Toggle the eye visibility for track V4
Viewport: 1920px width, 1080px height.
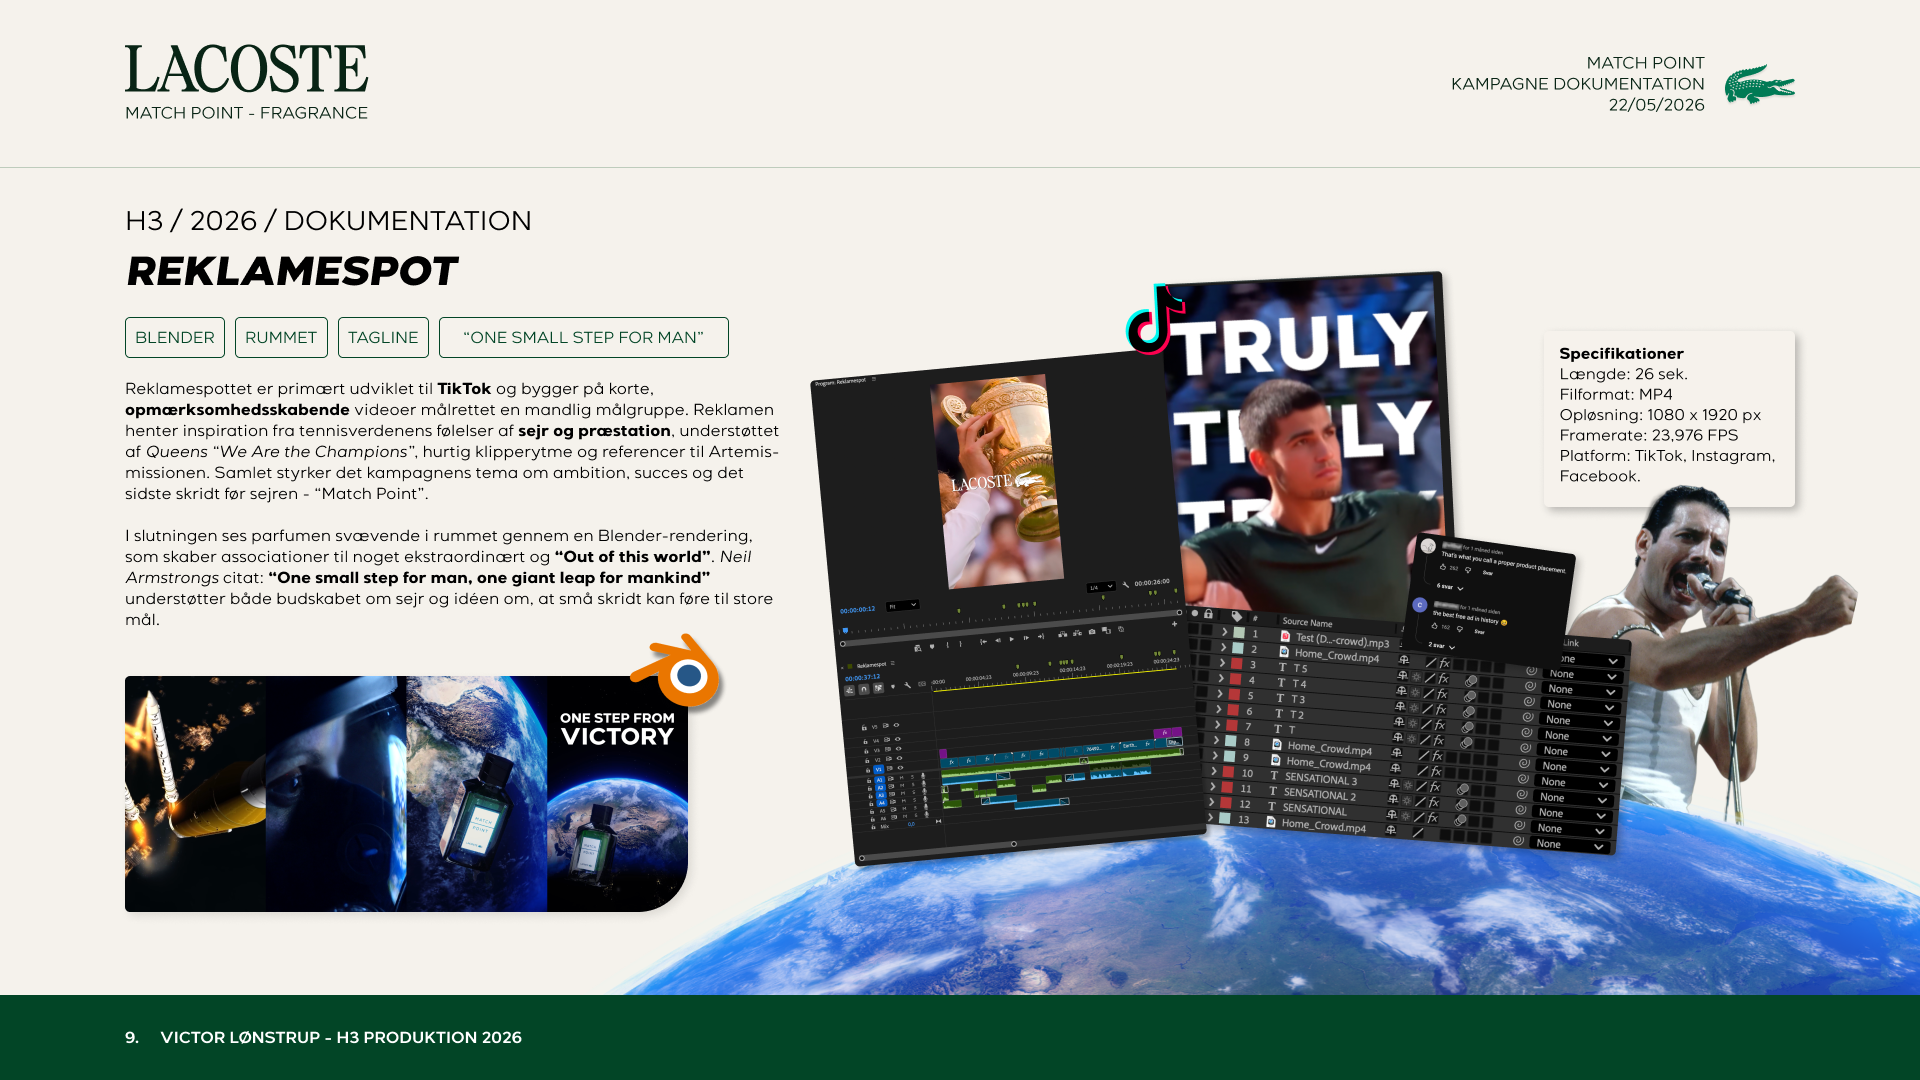tap(898, 737)
